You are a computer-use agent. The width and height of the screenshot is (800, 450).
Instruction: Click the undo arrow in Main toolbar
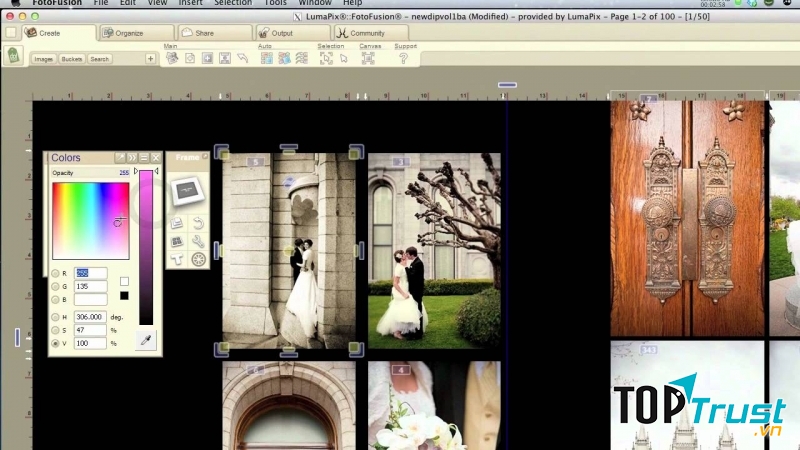click(242, 58)
